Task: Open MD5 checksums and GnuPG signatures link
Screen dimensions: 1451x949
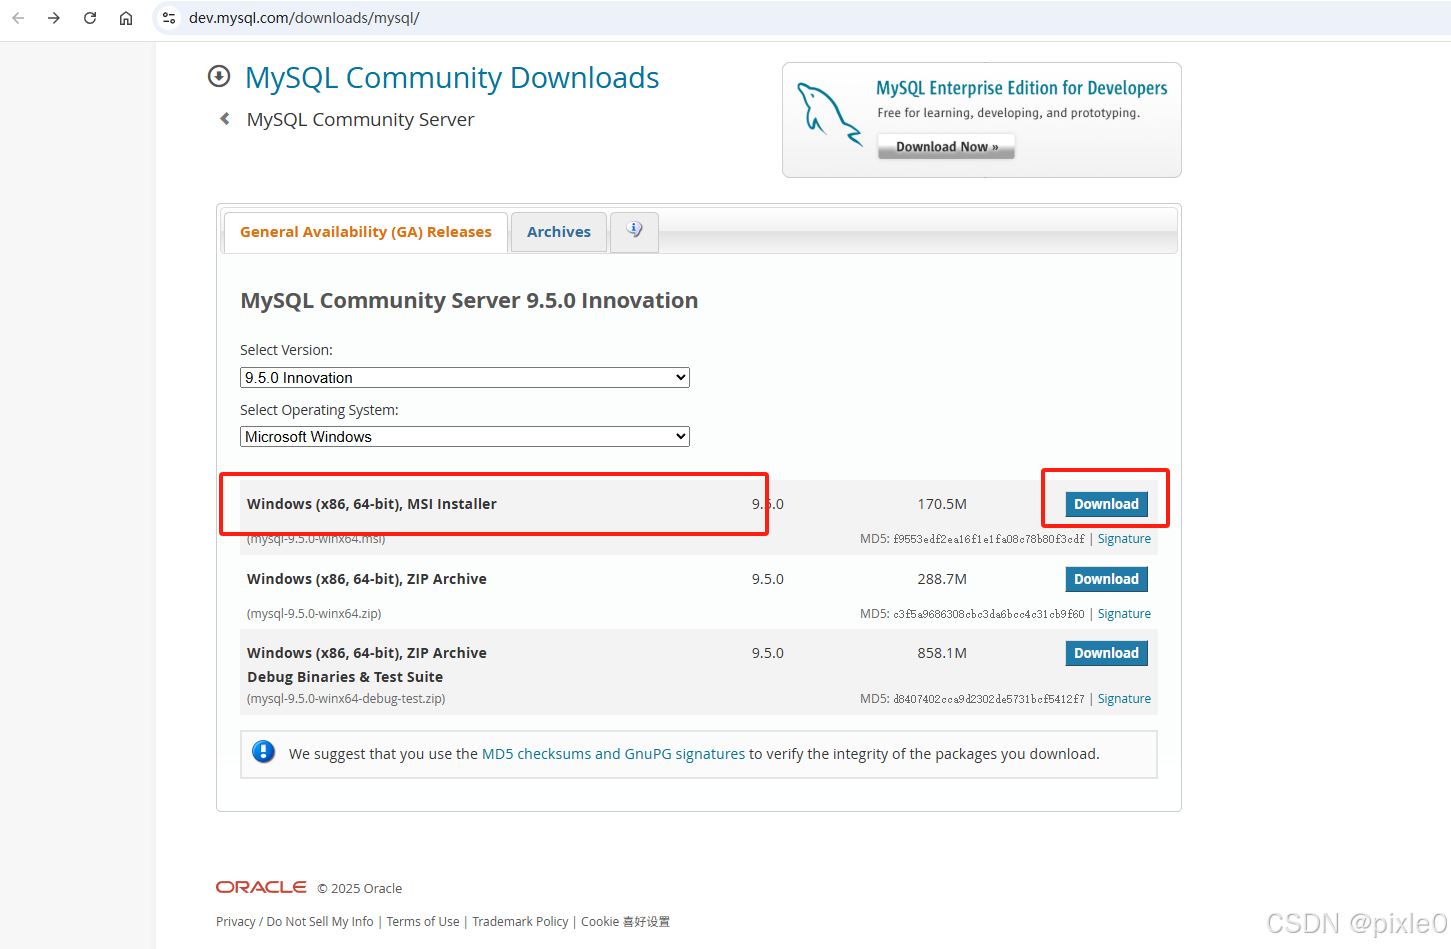Action: [x=613, y=754]
